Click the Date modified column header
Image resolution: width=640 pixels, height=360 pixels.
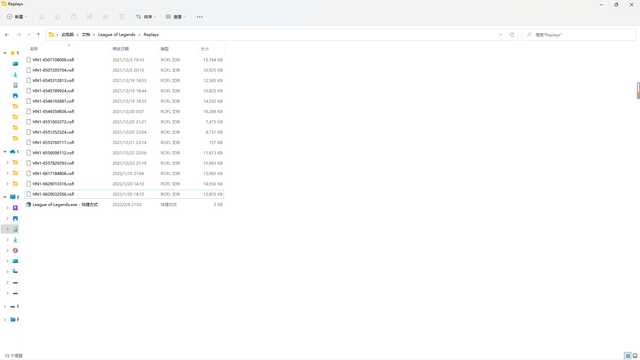[120, 49]
